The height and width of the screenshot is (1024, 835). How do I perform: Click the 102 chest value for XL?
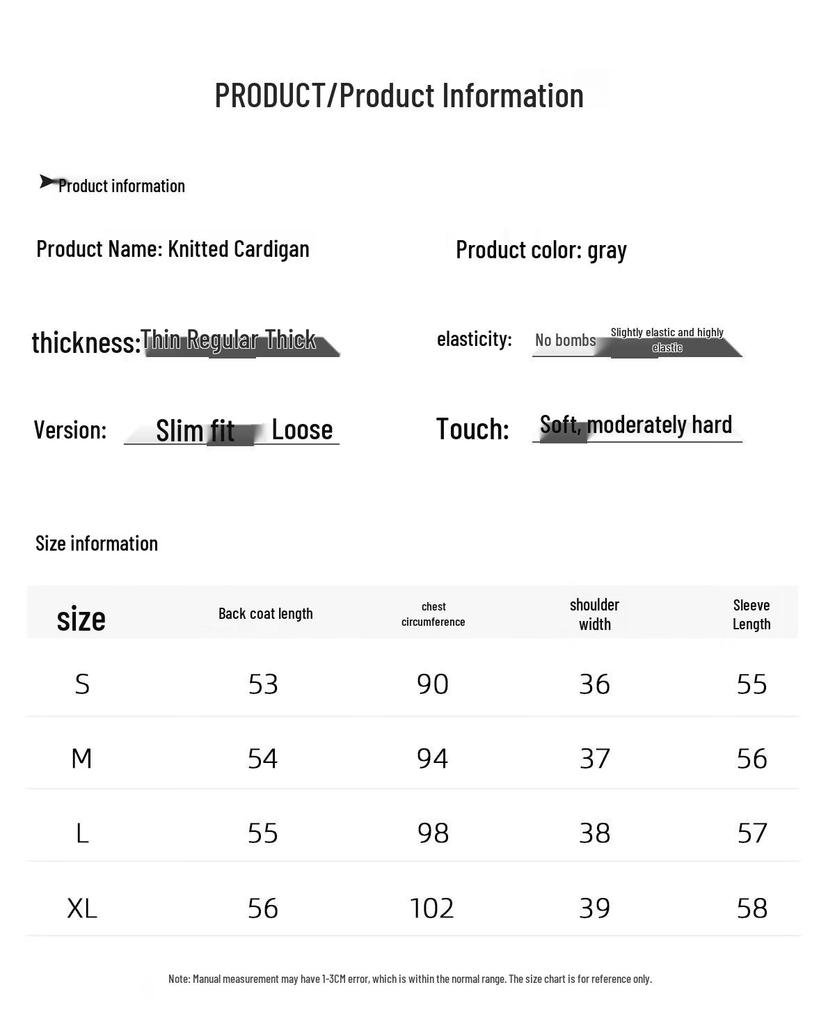click(x=432, y=908)
